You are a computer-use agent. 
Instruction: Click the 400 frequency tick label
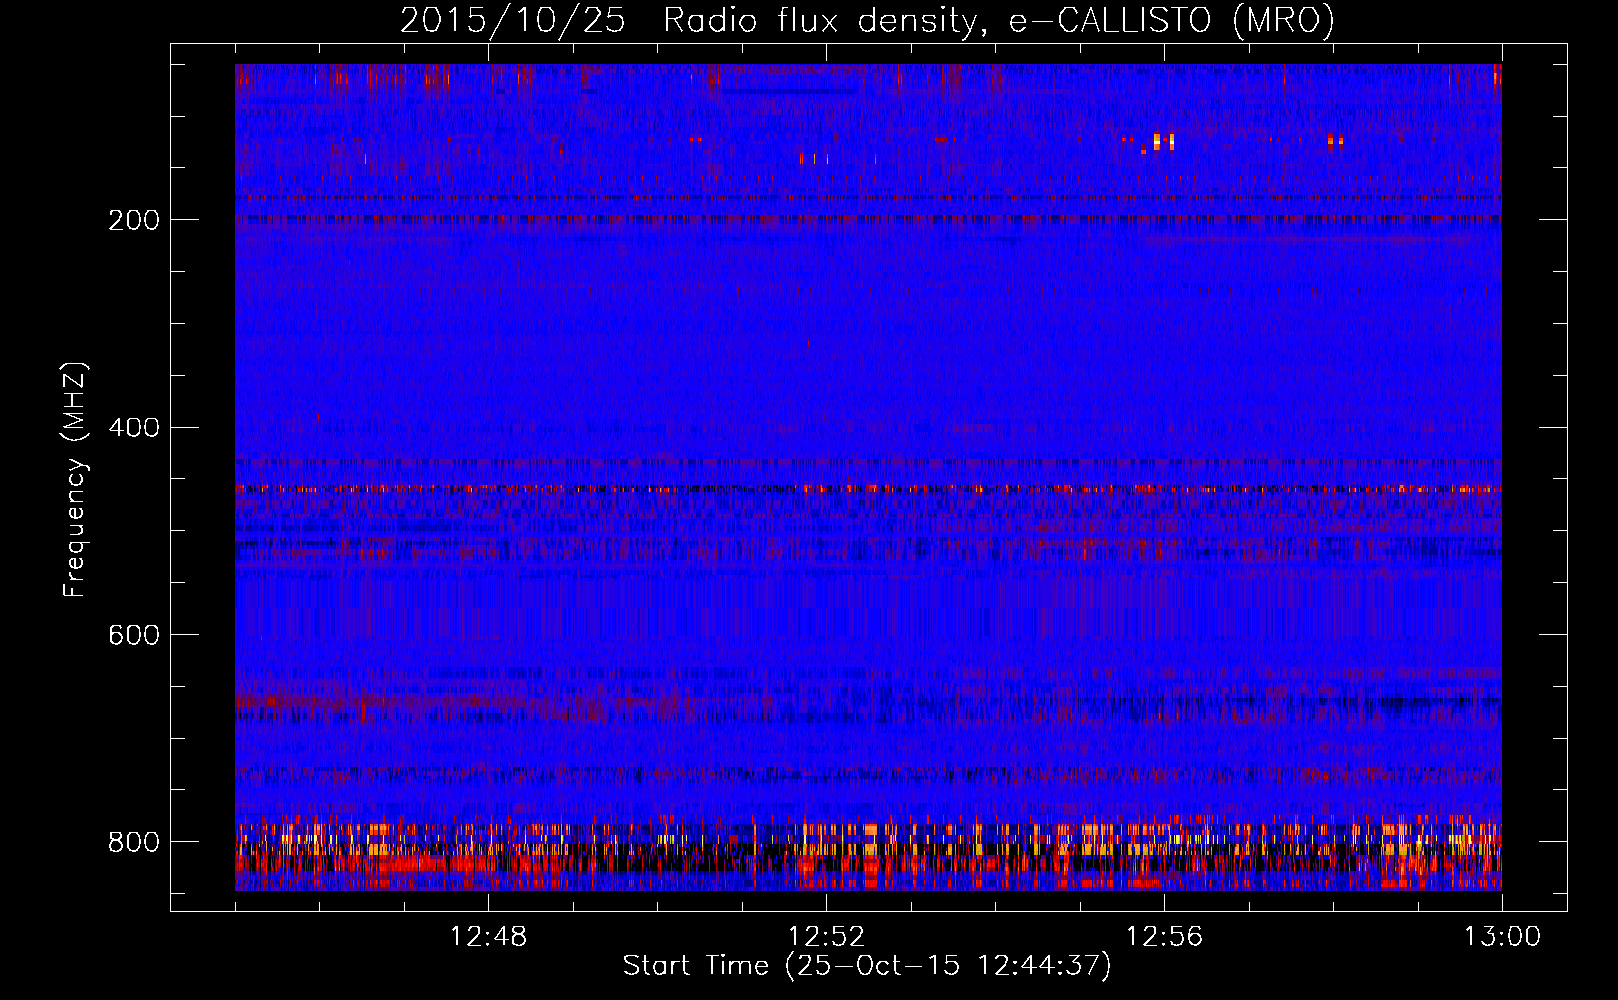[x=134, y=428]
